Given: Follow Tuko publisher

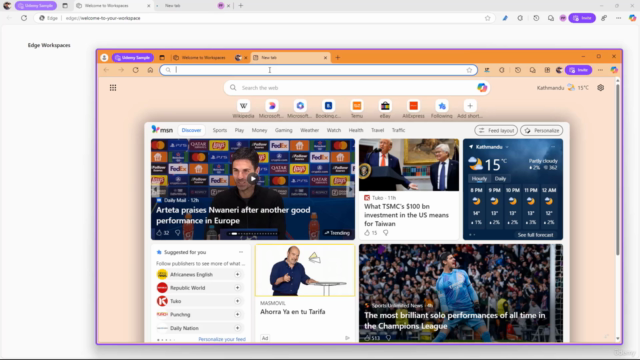Looking at the screenshot, I should (237, 301).
